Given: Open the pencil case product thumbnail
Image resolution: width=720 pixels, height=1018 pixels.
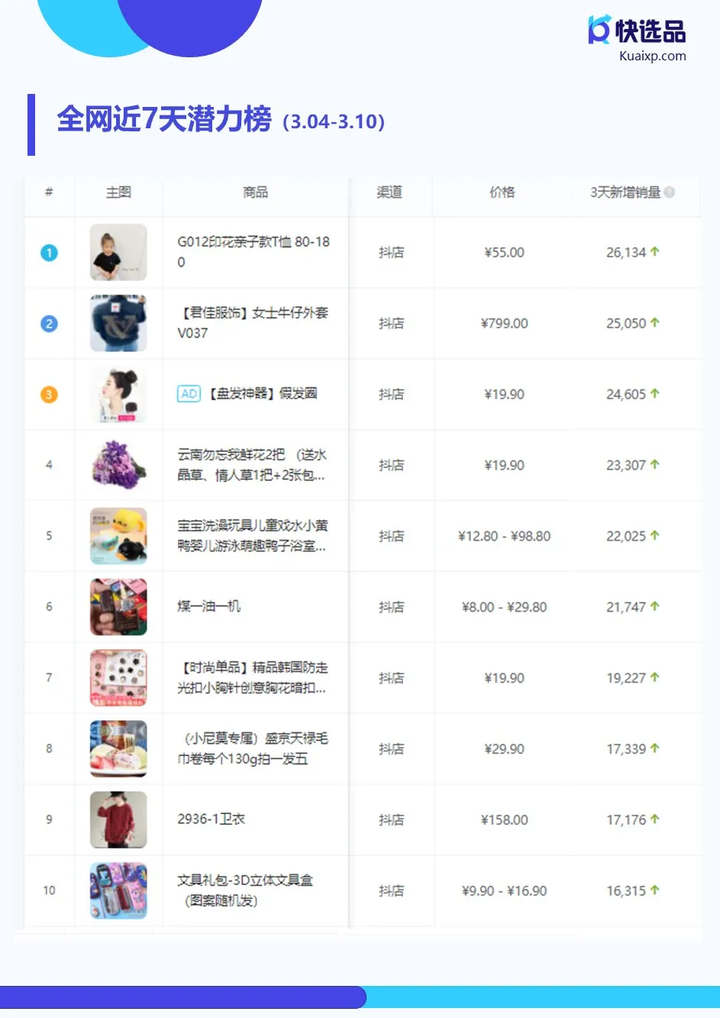Looking at the screenshot, I should (118, 890).
